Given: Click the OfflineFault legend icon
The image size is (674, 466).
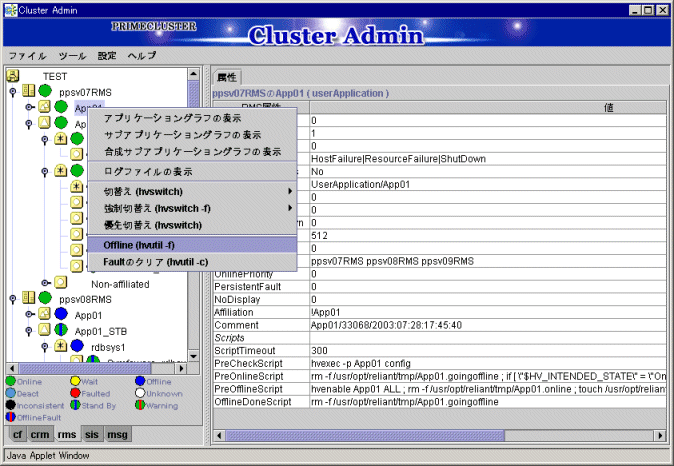Looking at the screenshot, I should pyautogui.click(x=11, y=417).
